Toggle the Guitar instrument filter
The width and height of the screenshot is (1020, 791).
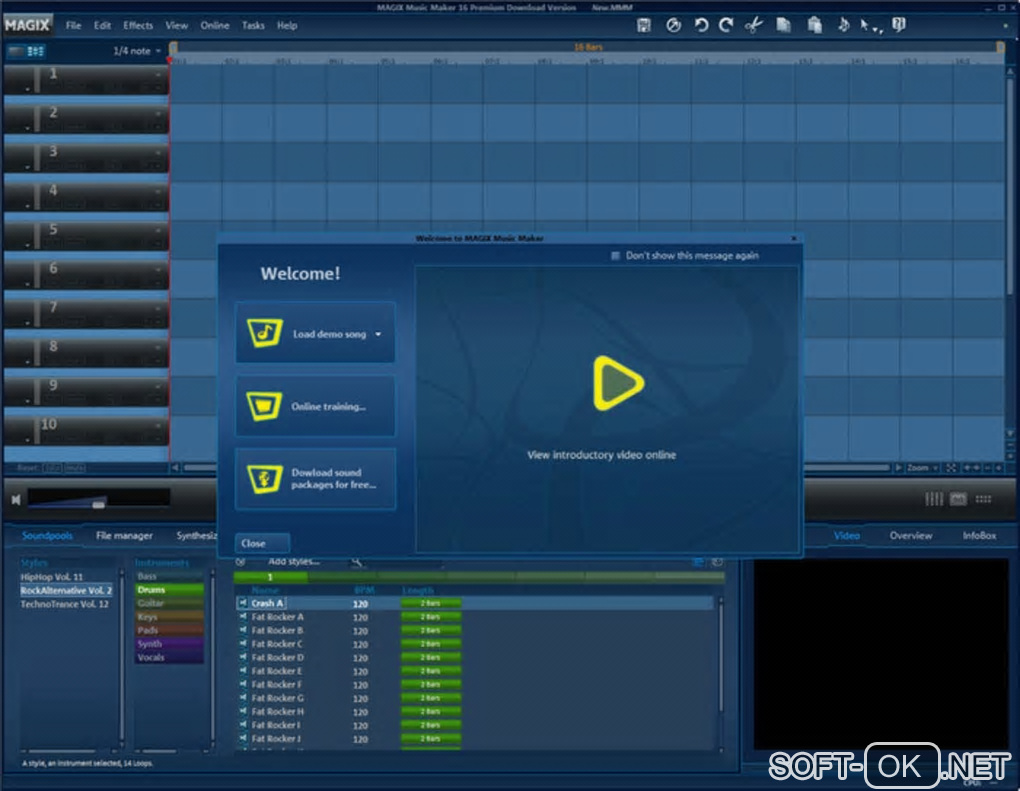[x=169, y=603]
